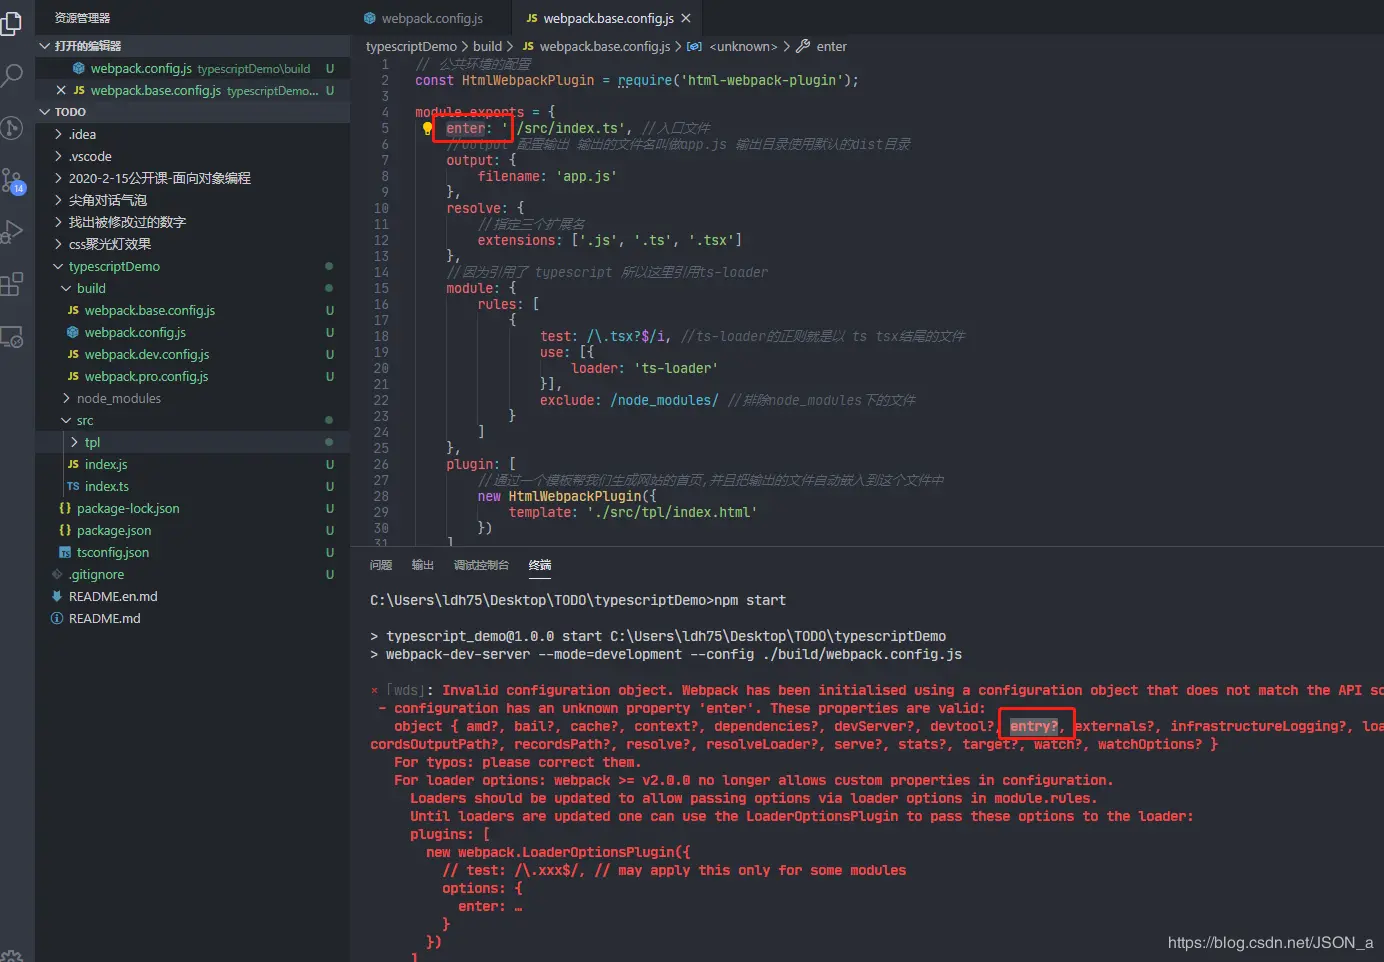Open the settings gear in activity bar

tap(12, 955)
